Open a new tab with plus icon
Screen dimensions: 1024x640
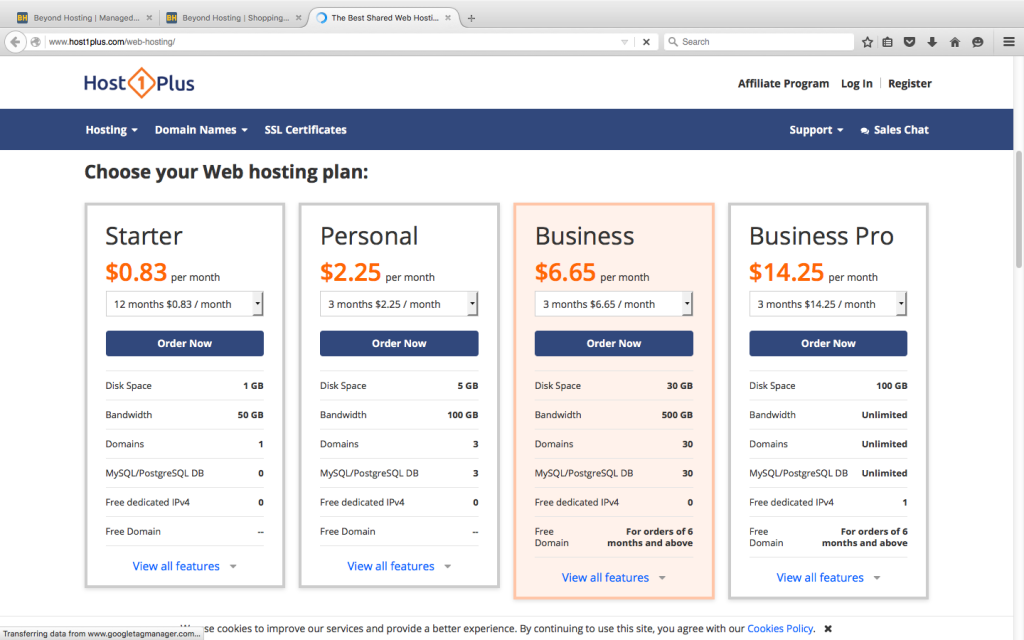tap(471, 18)
